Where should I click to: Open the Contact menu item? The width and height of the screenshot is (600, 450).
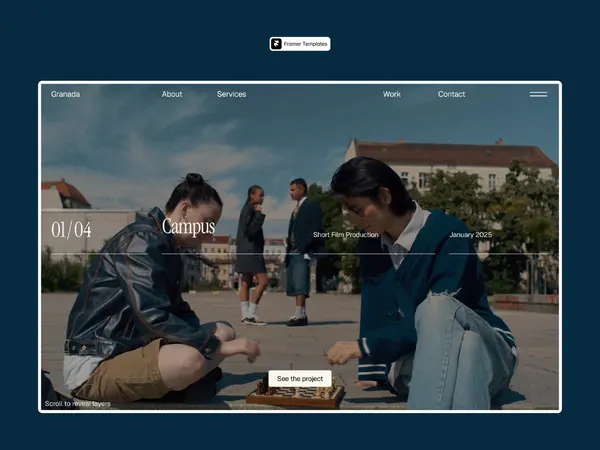(452, 94)
